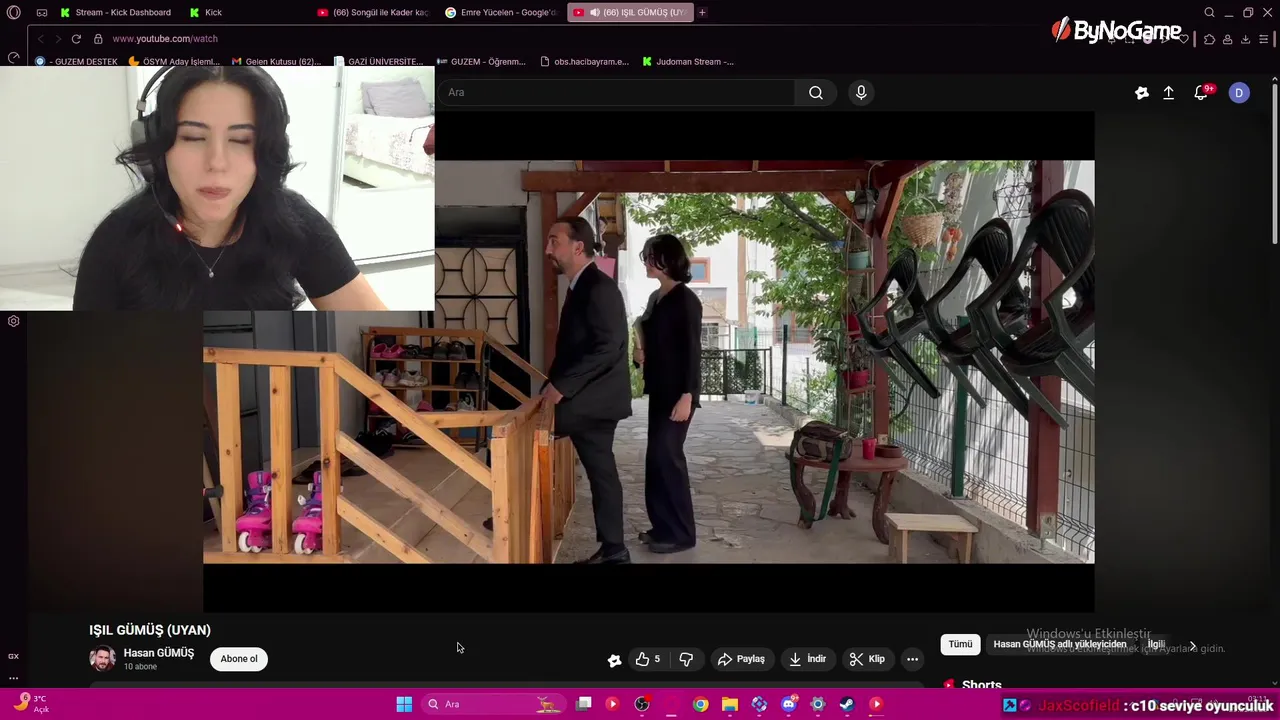This screenshot has height=720, width=1280.
Task: Click the sparkle icon beside the like button
Action: pyautogui.click(x=614, y=659)
